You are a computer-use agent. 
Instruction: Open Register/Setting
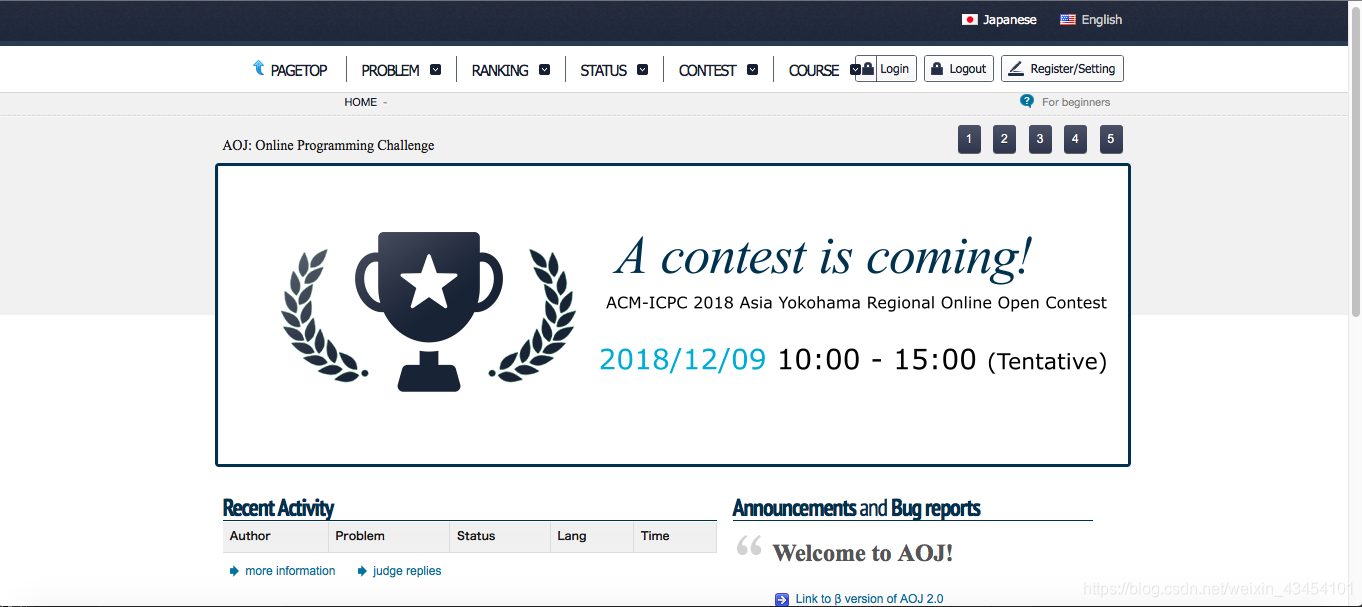pos(1063,69)
